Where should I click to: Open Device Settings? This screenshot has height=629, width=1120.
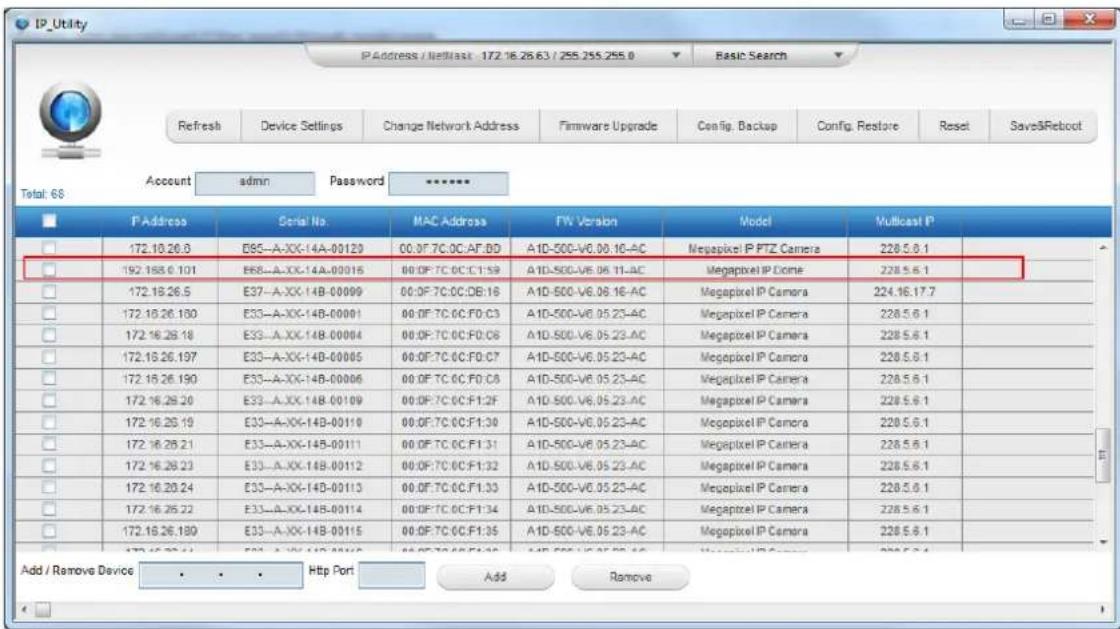coord(301,126)
